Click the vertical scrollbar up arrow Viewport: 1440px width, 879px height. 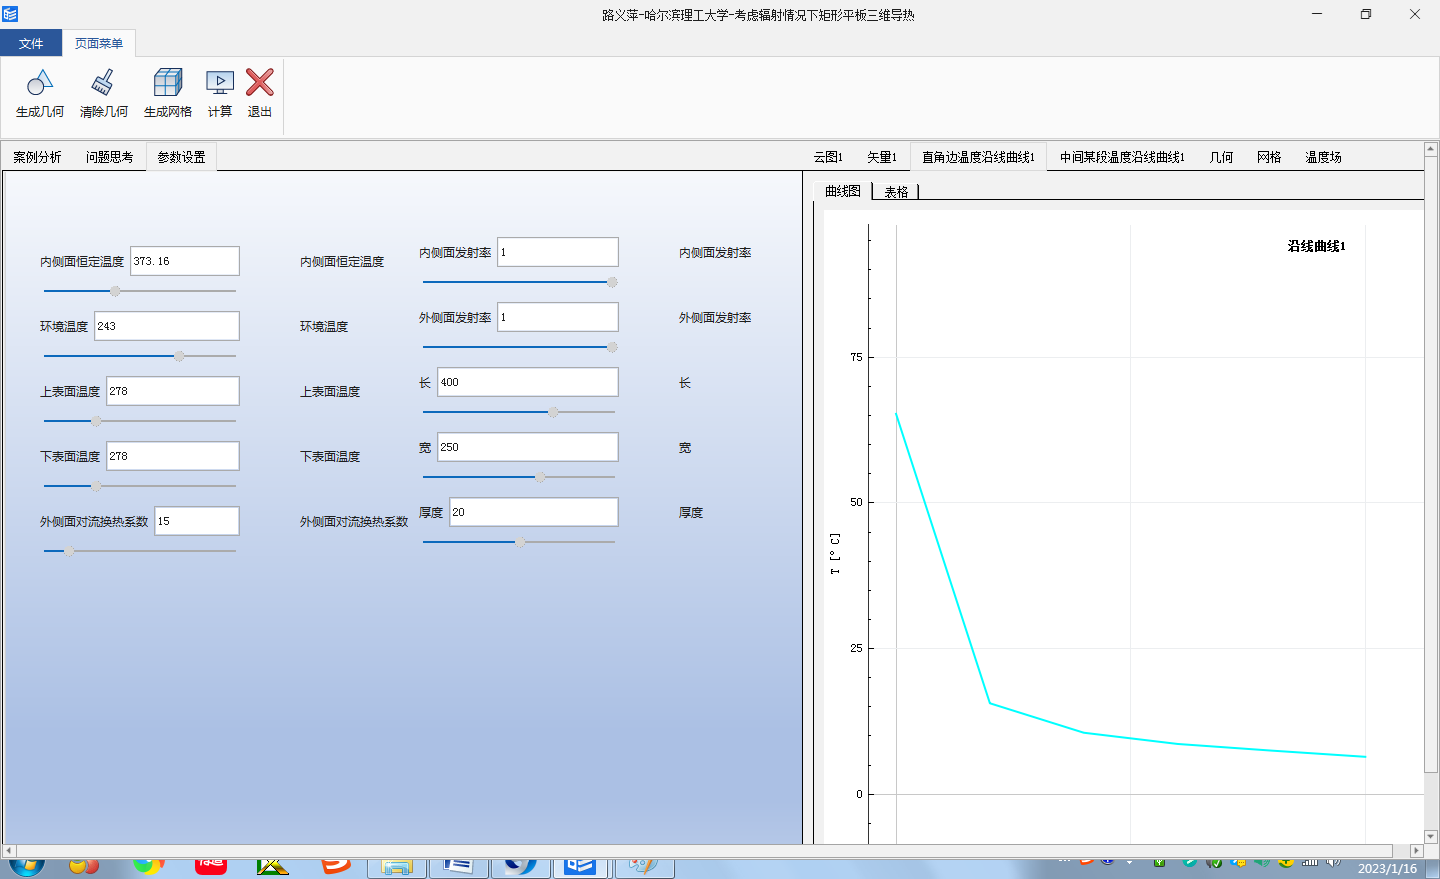[1431, 150]
